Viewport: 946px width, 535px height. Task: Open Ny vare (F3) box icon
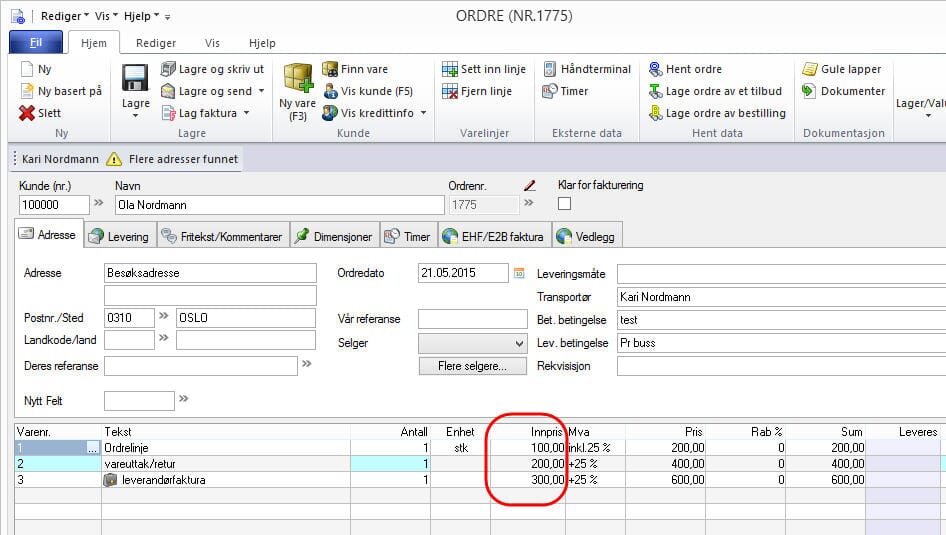tap(297, 78)
